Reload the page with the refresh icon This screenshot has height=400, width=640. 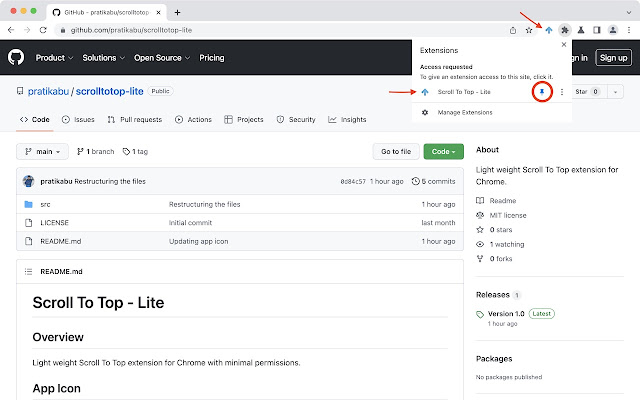point(43,30)
